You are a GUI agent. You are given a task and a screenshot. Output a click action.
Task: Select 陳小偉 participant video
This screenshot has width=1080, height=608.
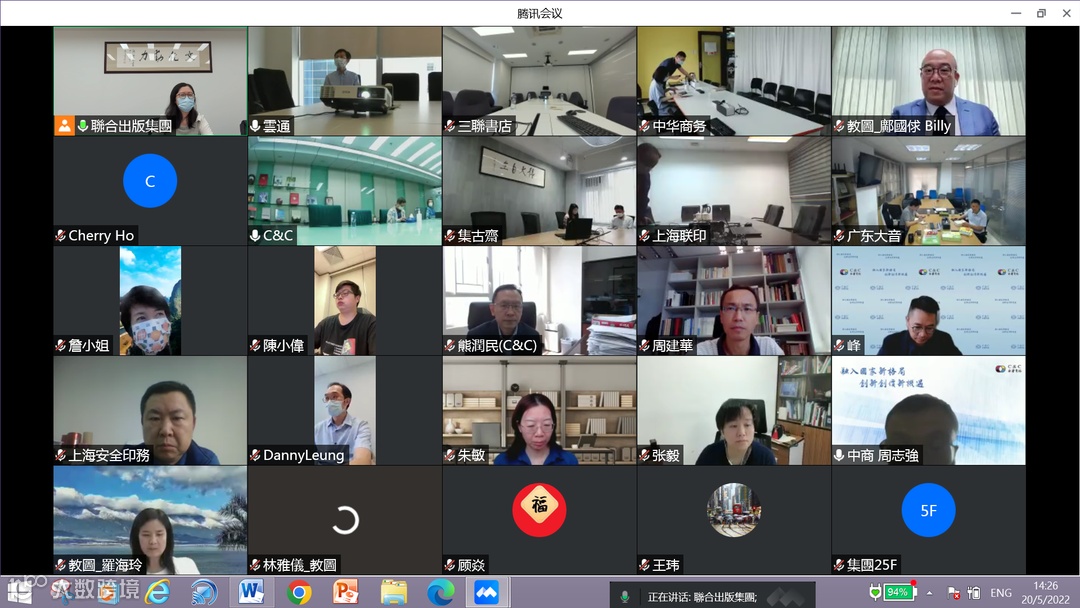[344, 301]
